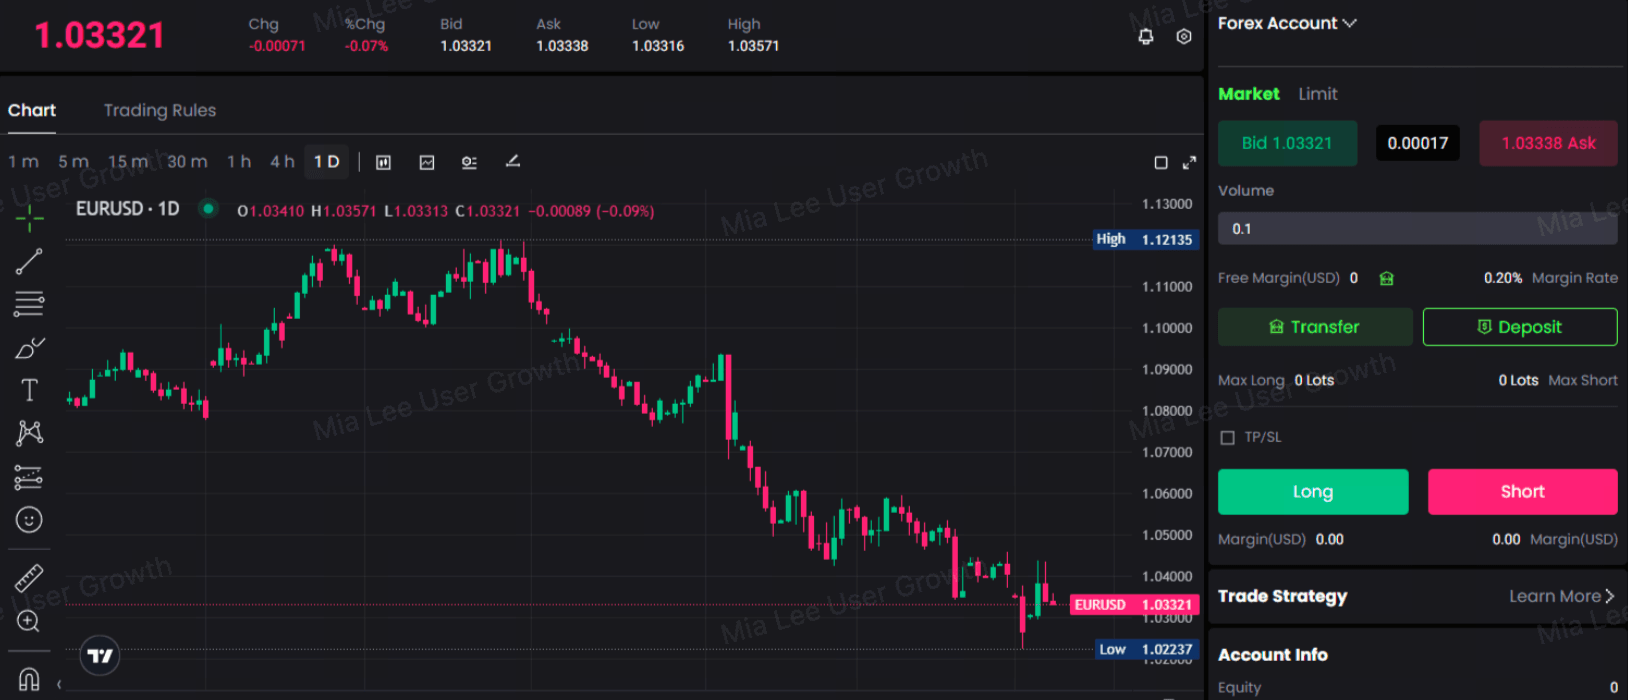Activate the zoom in tool

(29, 621)
